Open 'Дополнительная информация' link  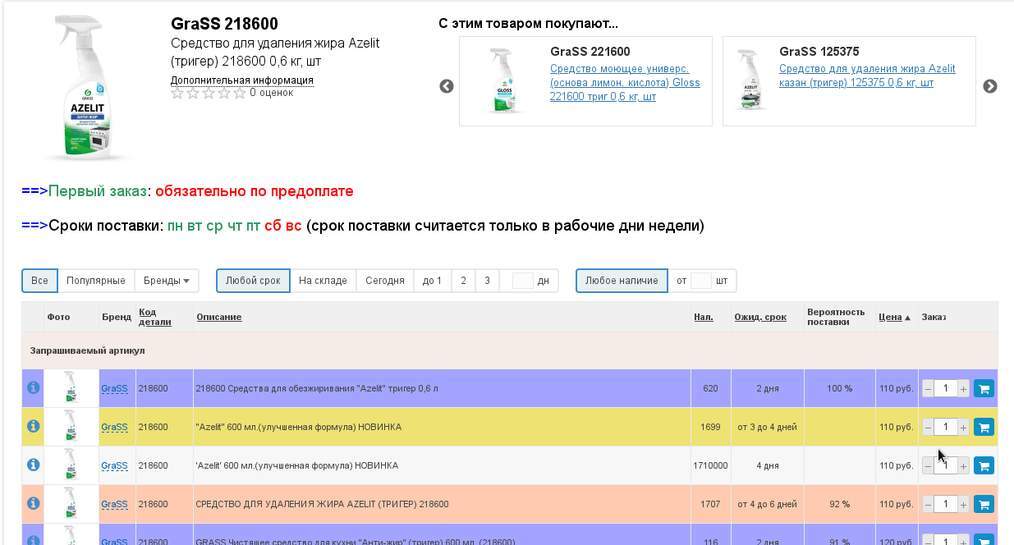242,80
